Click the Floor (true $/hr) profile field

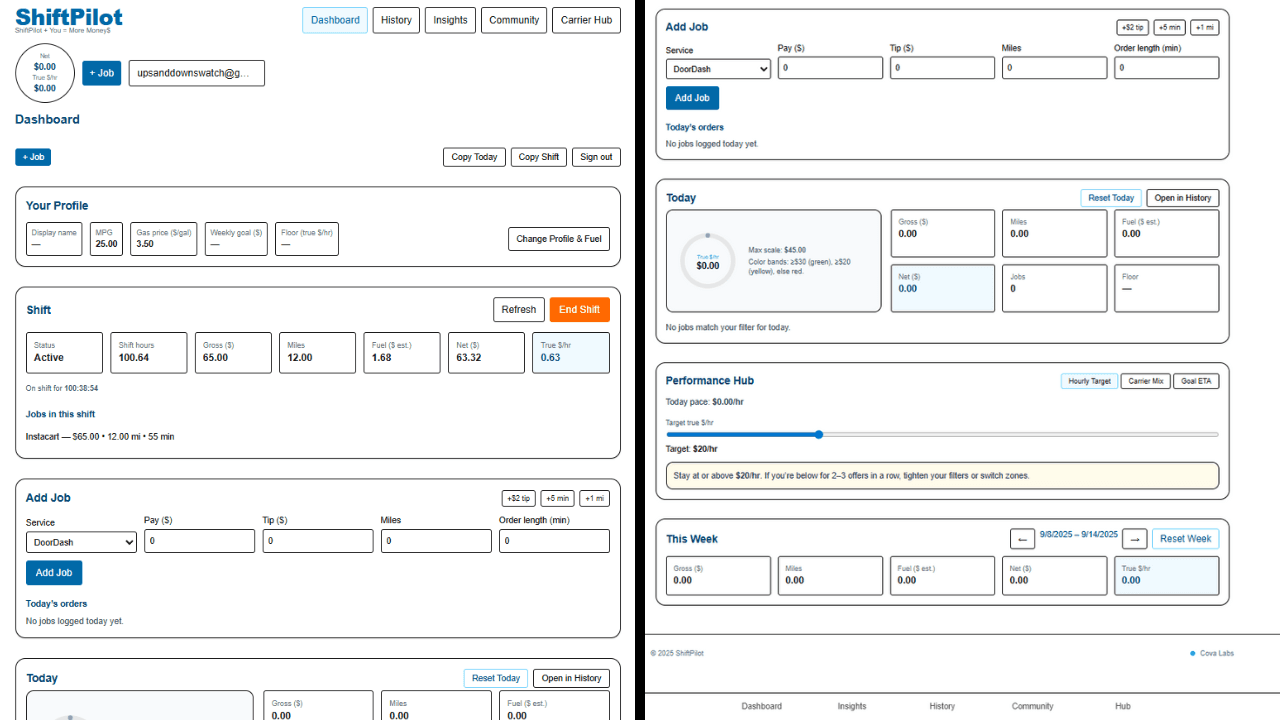coord(307,239)
